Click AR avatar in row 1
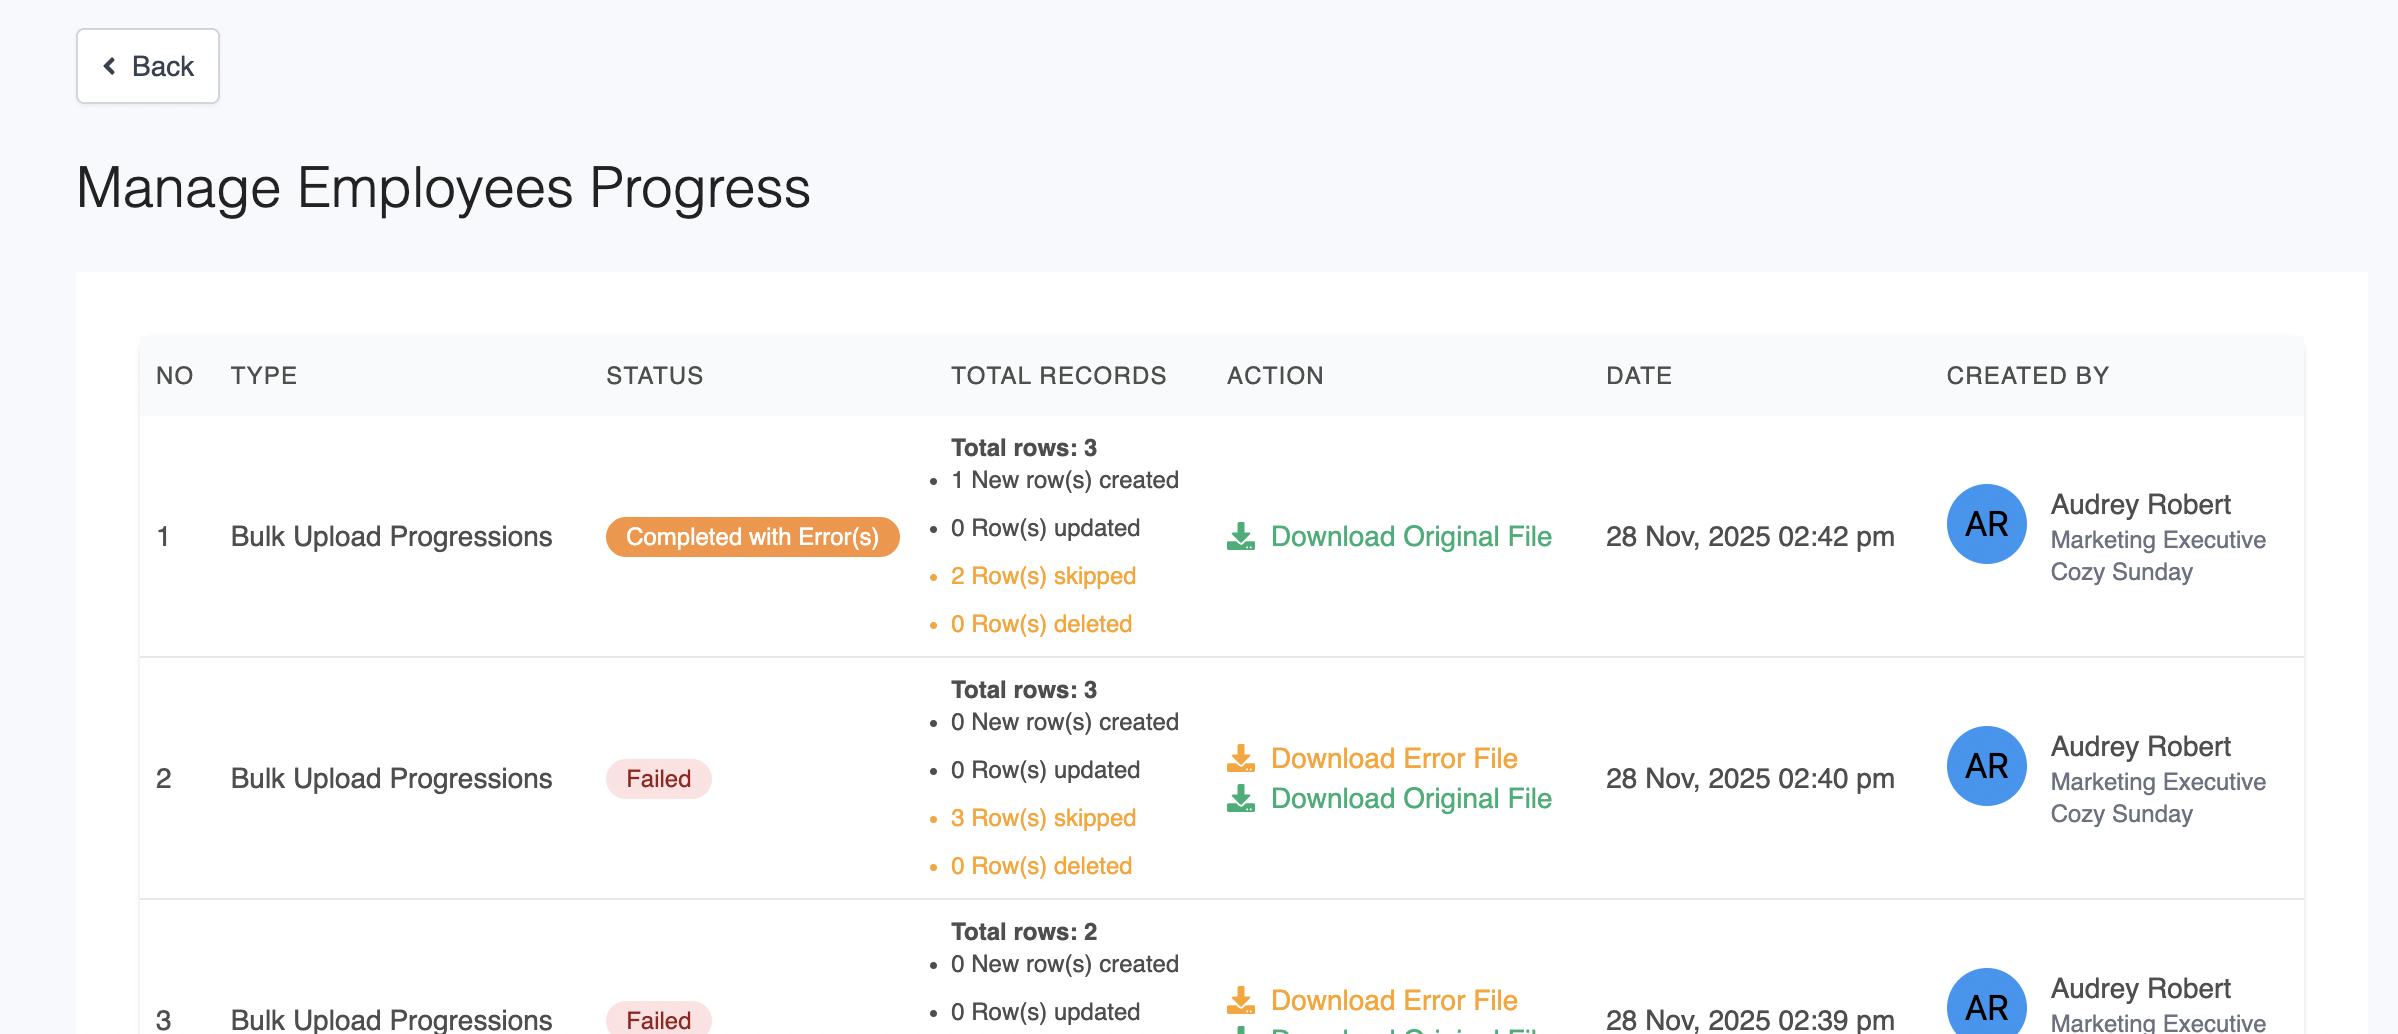The width and height of the screenshot is (2398, 1034). 1987,524
